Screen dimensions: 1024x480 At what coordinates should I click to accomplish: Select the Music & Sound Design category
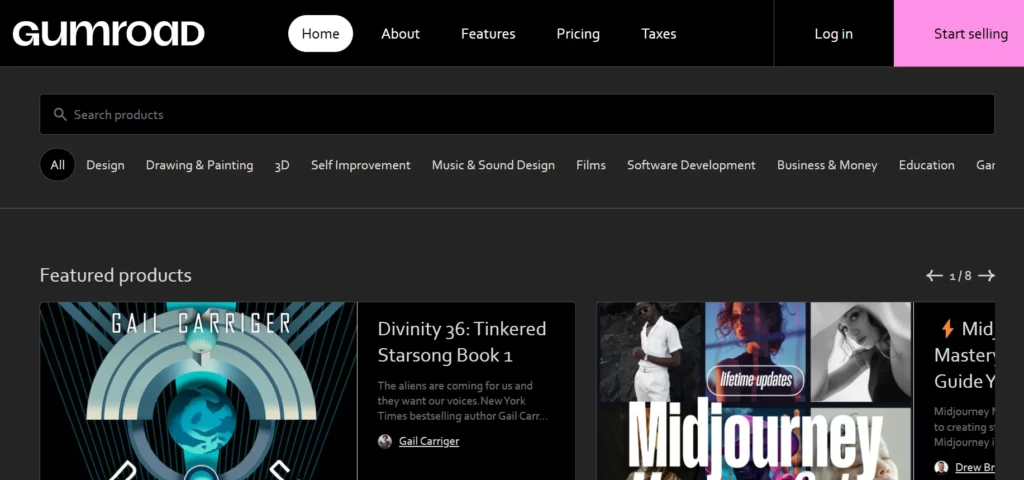pos(493,165)
